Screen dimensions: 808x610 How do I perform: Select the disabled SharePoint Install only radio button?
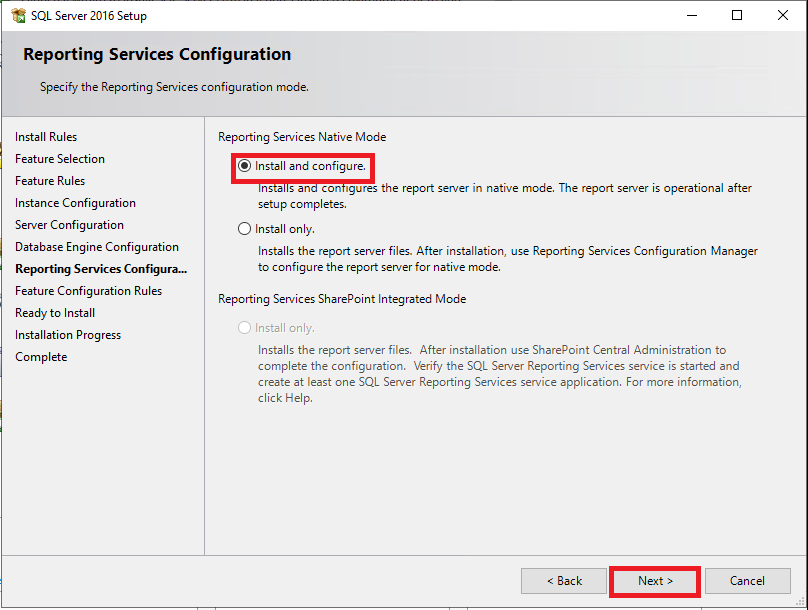[x=244, y=328]
